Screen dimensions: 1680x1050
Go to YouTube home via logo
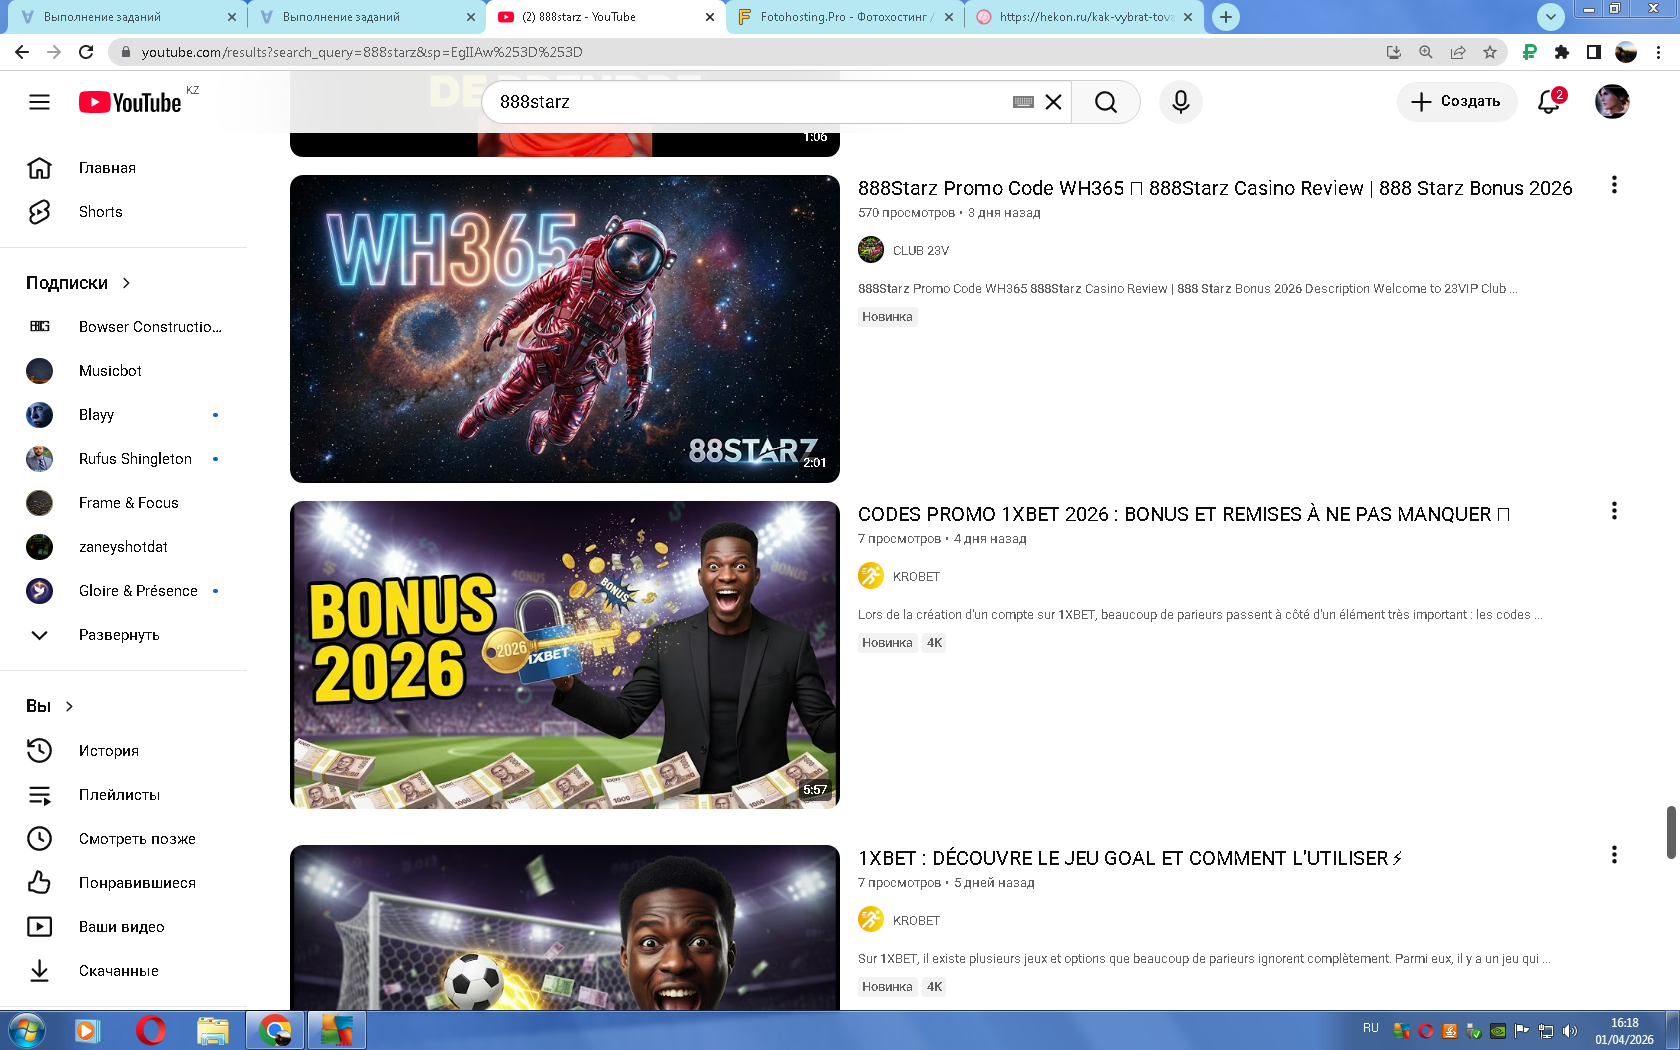point(130,102)
